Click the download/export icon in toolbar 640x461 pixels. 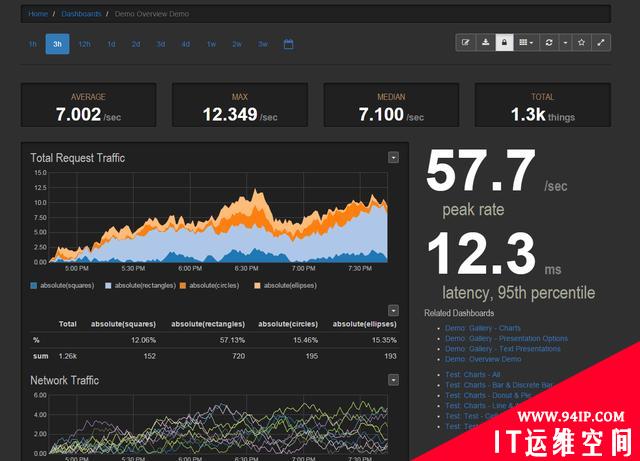pos(485,42)
